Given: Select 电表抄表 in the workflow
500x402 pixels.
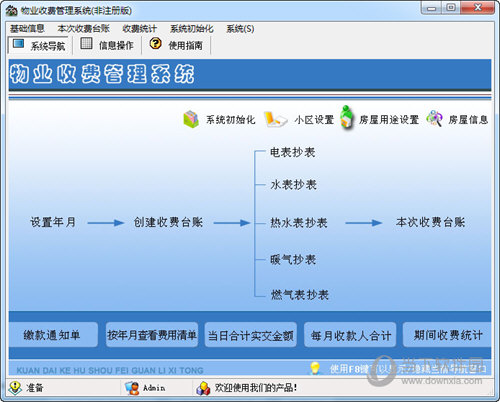Looking at the screenshot, I should pos(293,153).
